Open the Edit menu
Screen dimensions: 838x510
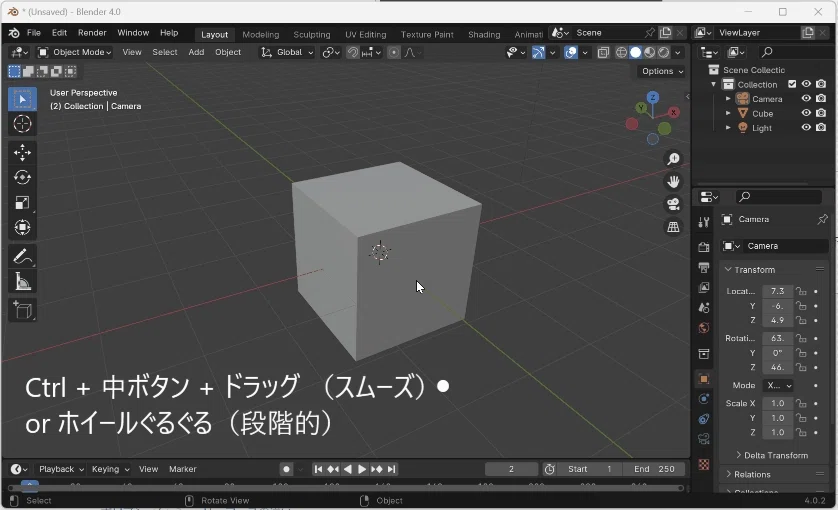click(x=59, y=33)
